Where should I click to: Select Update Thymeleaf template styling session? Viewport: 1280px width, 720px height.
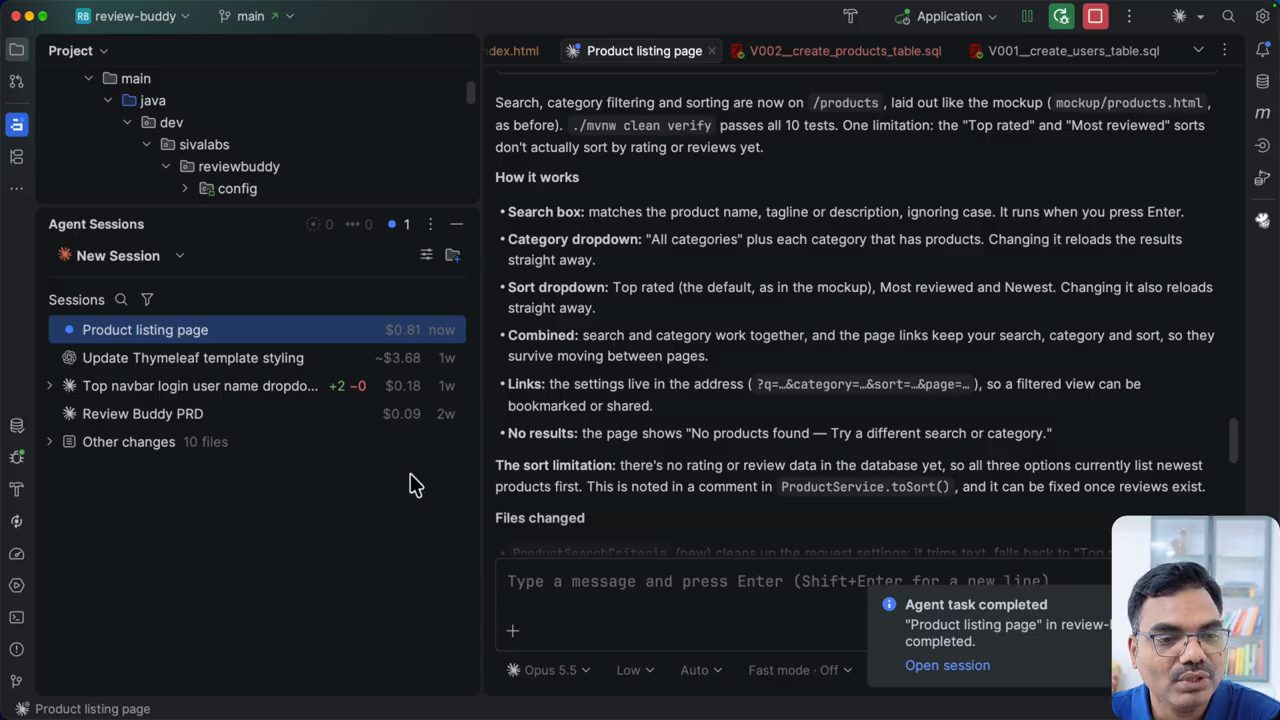(x=257, y=357)
